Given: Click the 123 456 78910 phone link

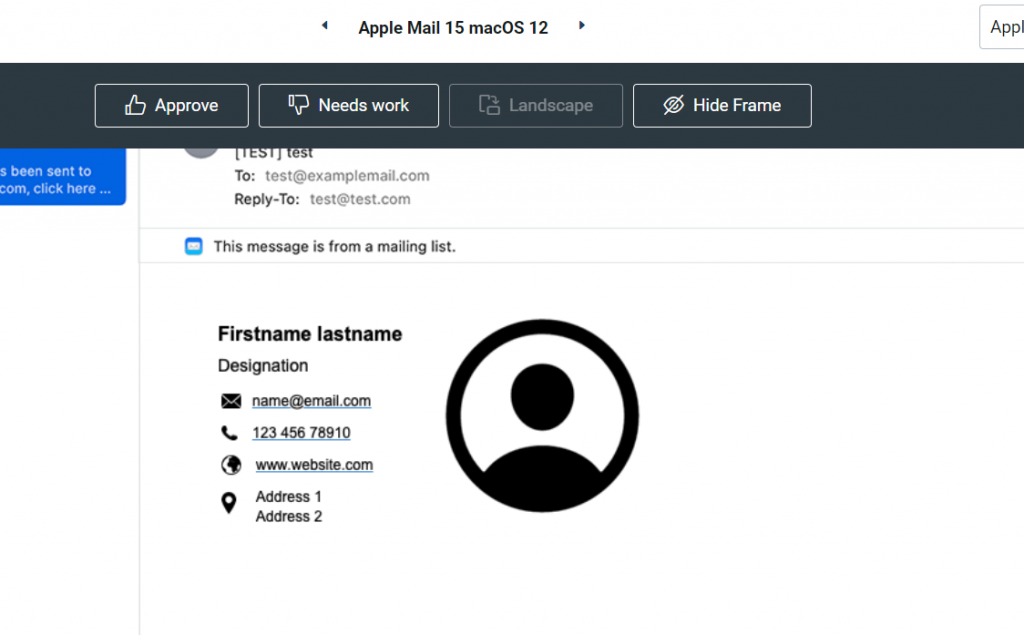Looking at the screenshot, I should [301, 433].
